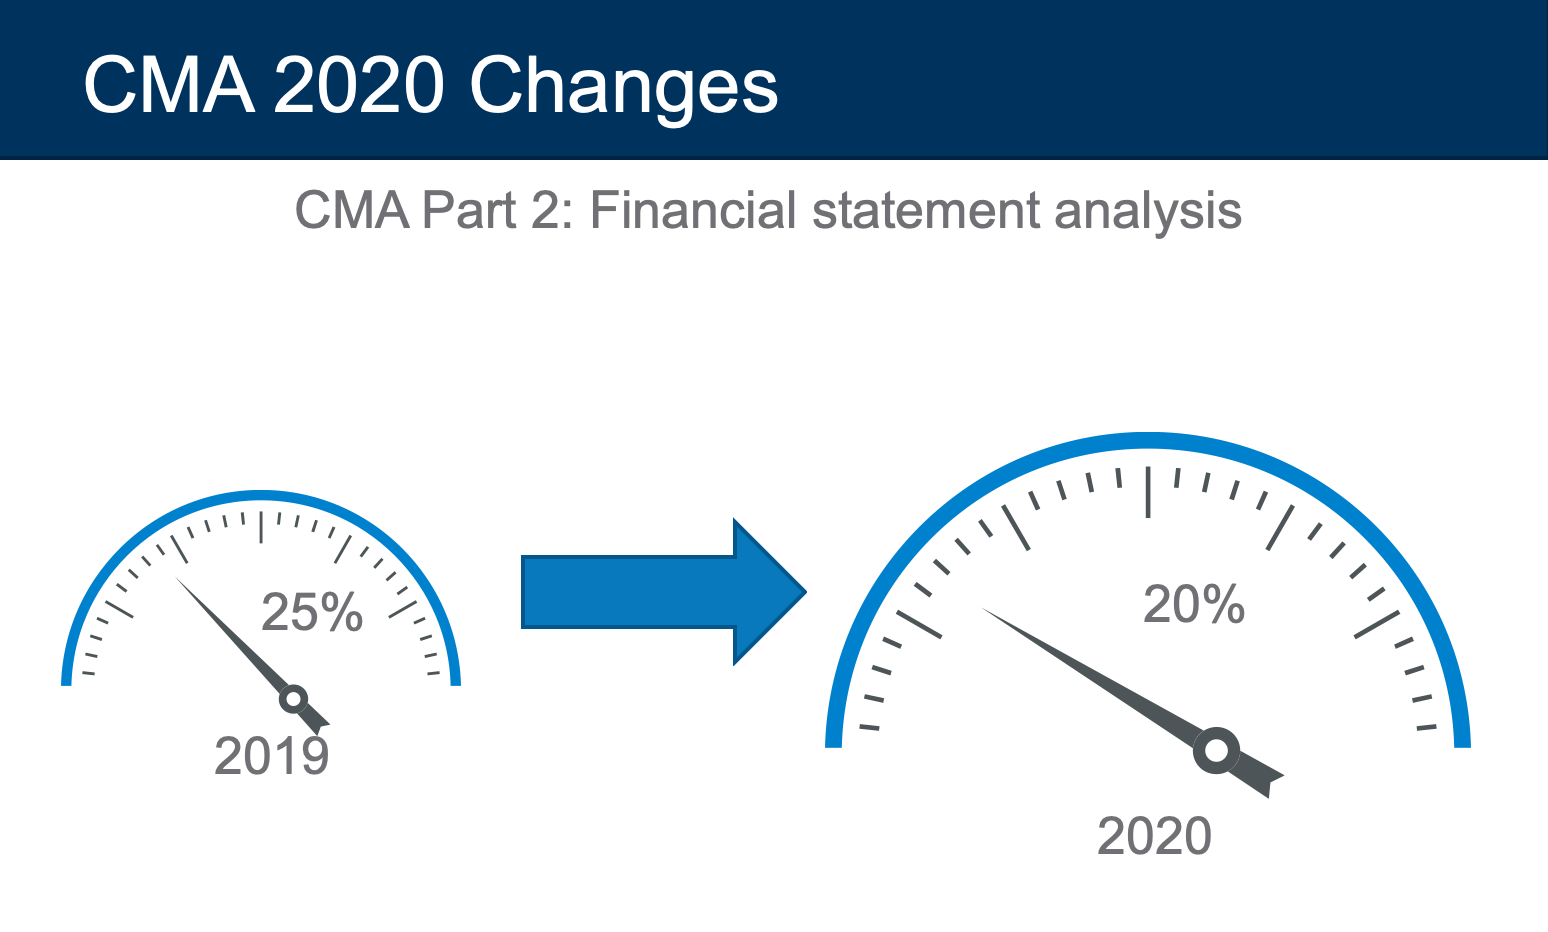Click the 20% label
The height and width of the screenshot is (932, 1548).
[1194, 605]
